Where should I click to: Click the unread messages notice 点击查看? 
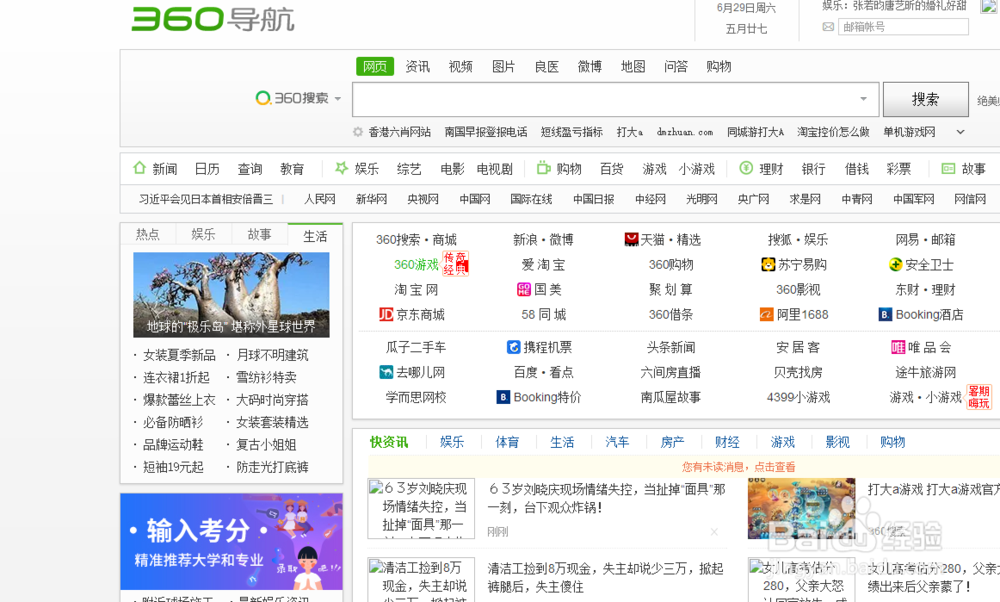tap(739, 467)
